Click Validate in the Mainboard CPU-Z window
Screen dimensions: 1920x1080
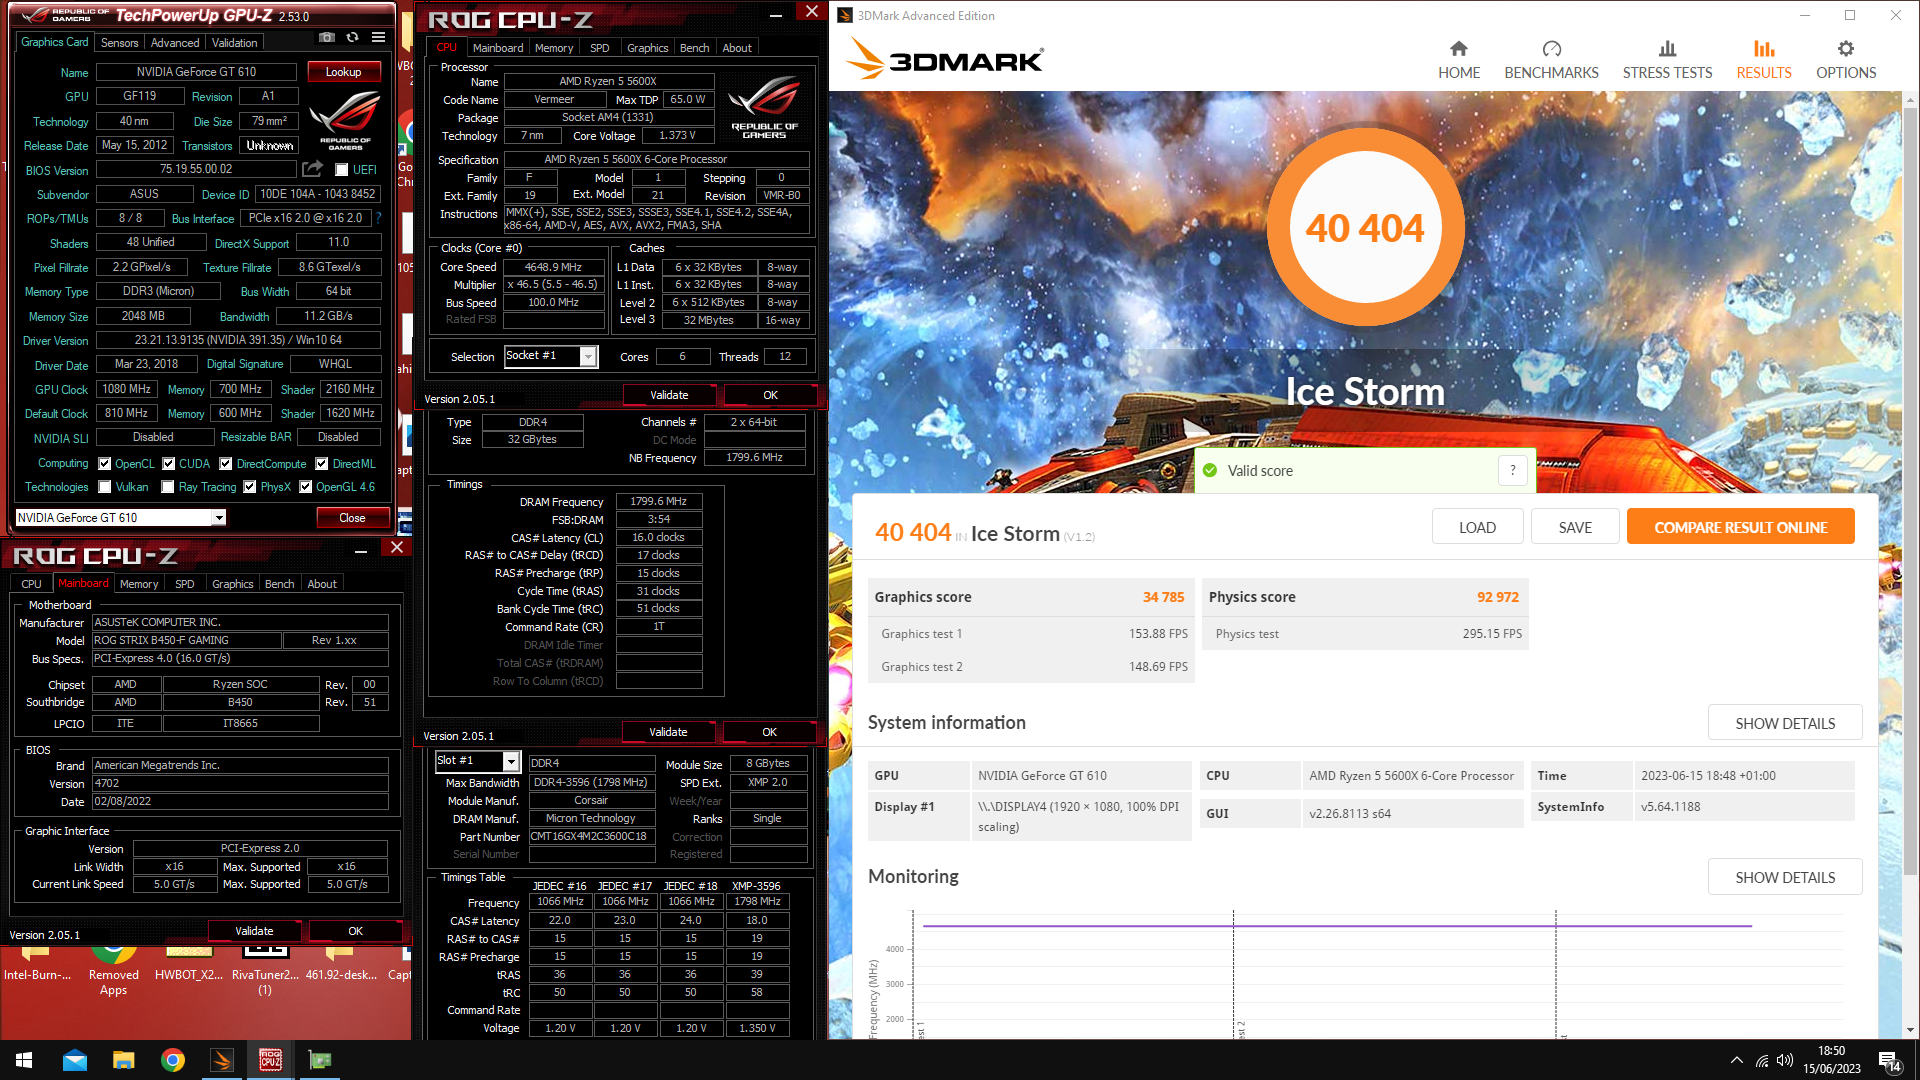coord(254,931)
